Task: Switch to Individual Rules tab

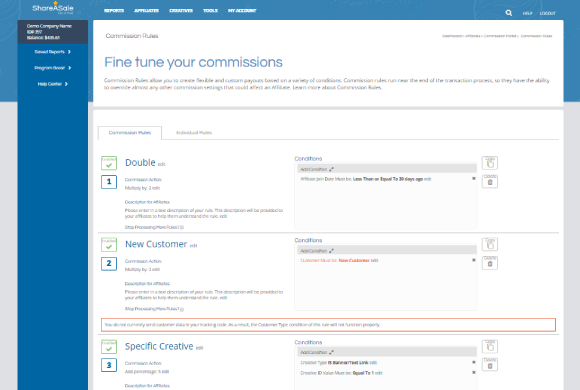Action: point(194,132)
